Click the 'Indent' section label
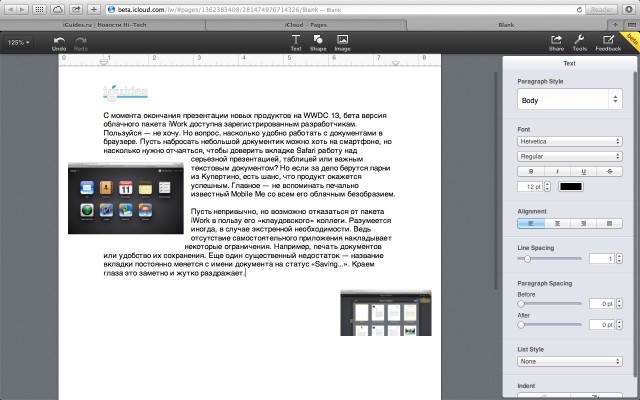The width and height of the screenshot is (640, 400). coord(526,386)
